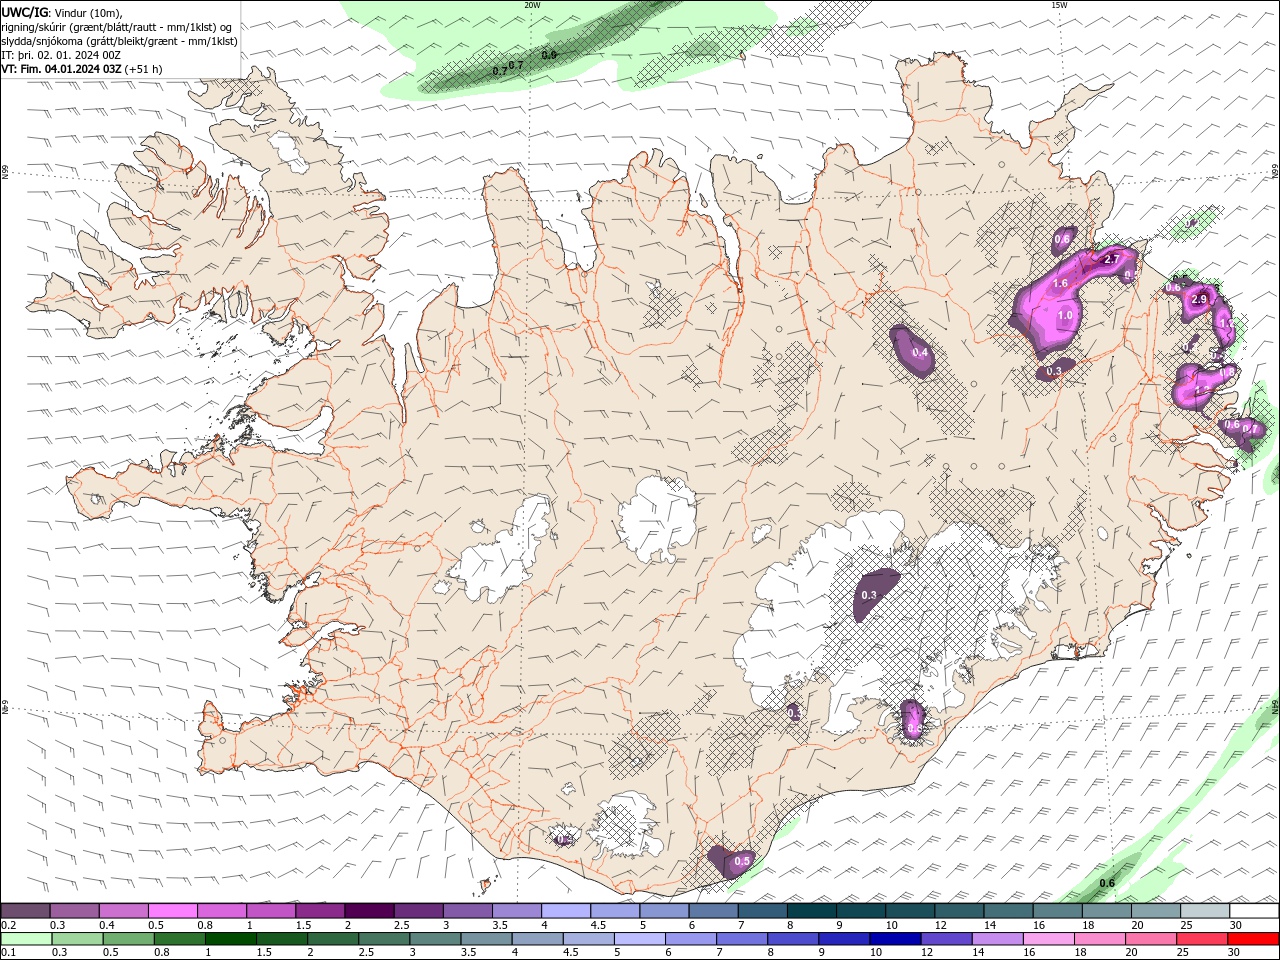
Task: Select the pale green 0.1 rain legend swatch
Action: tap(26, 939)
